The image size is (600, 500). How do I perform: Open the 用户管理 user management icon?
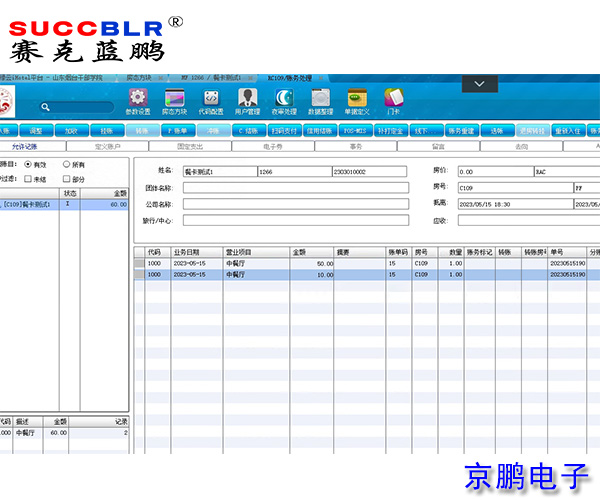point(248,98)
